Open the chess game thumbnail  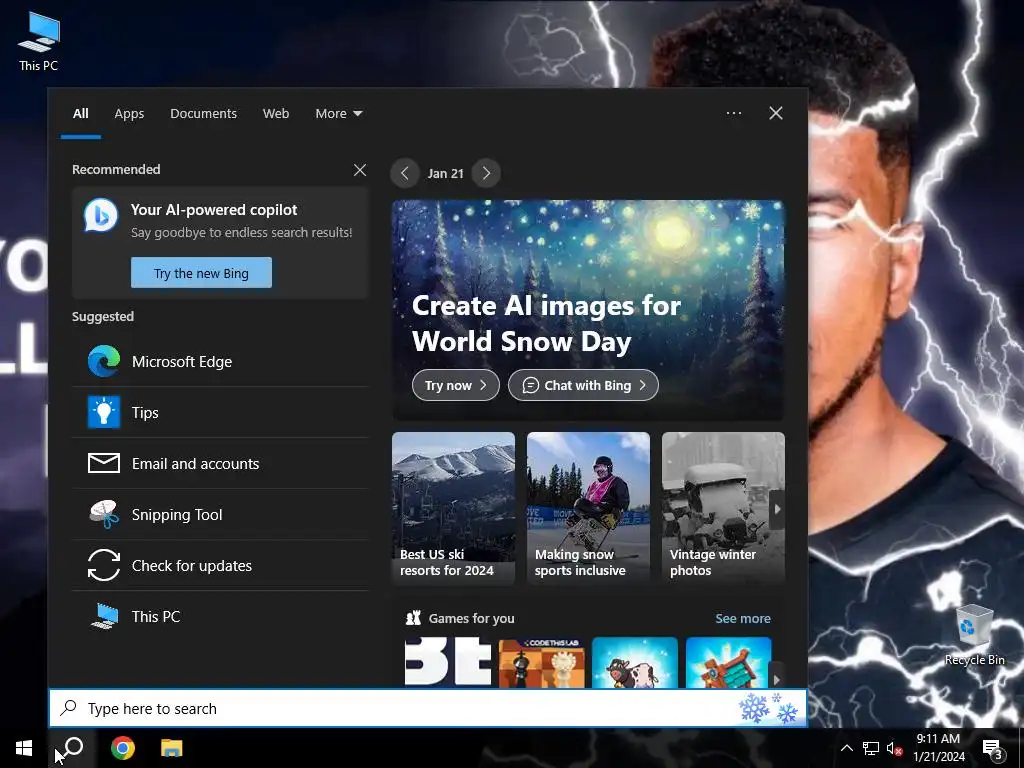tap(541, 662)
